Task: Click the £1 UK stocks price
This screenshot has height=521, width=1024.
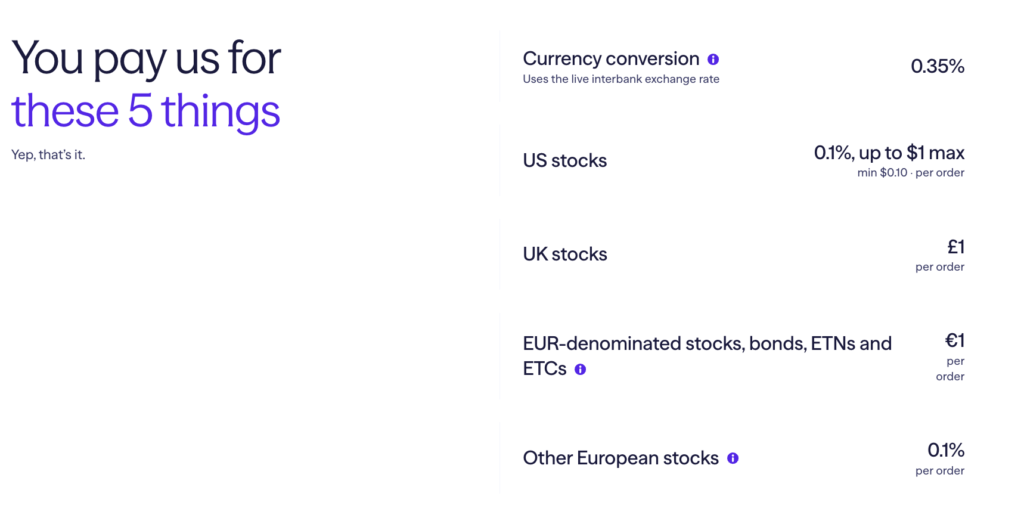Action: (x=955, y=246)
